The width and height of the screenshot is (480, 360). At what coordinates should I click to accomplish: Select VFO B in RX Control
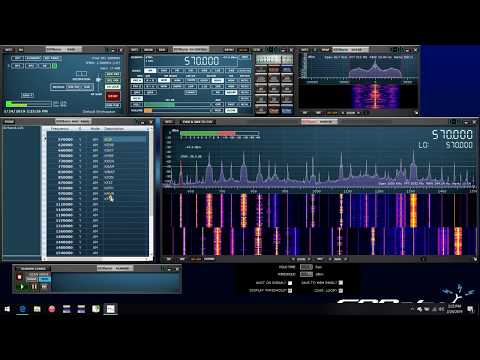coord(137,86)
